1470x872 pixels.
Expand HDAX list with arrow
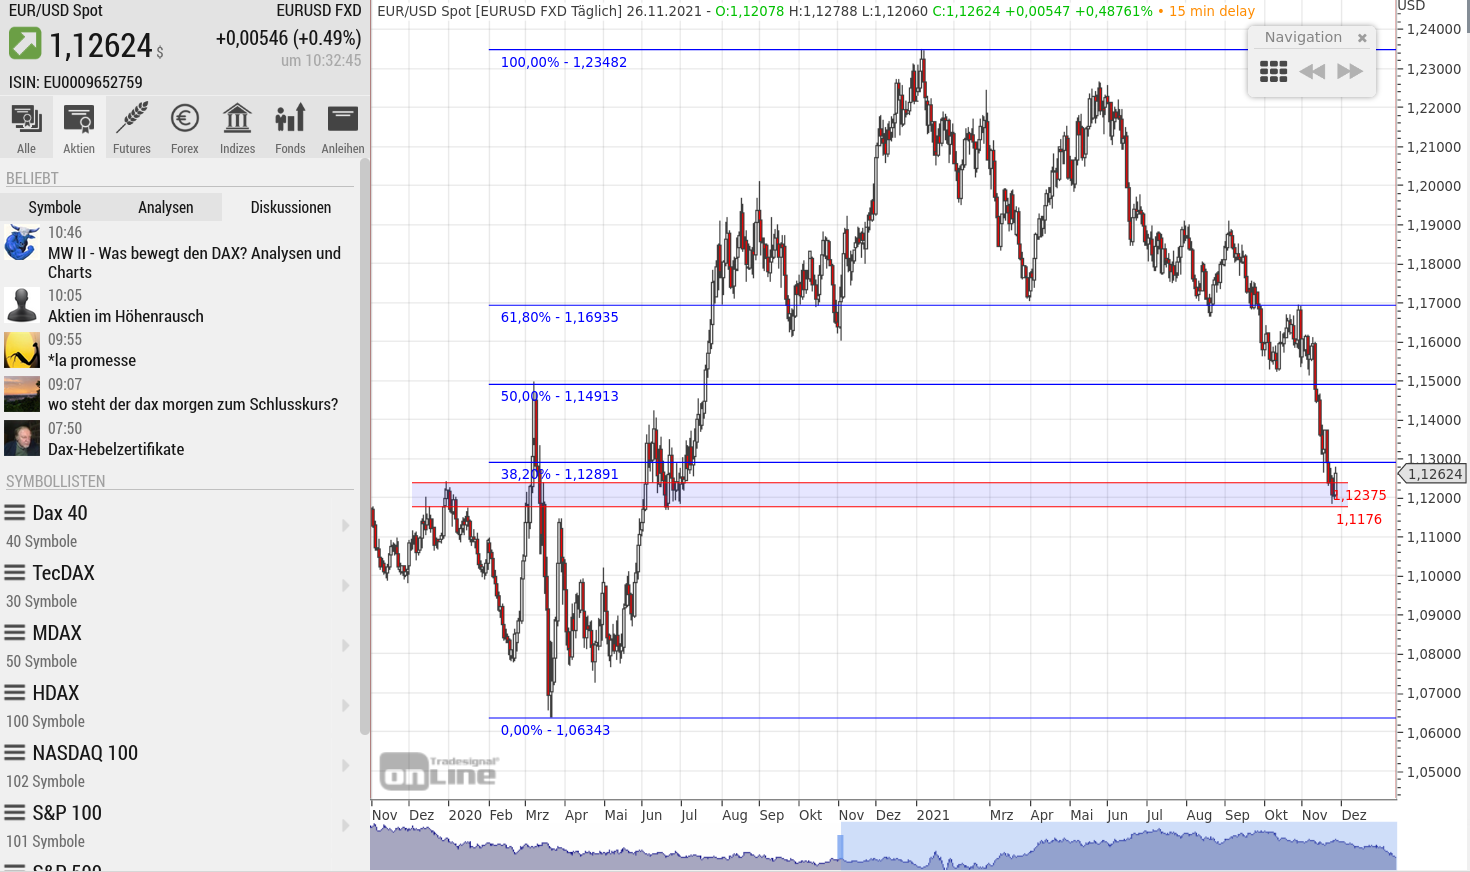[x=345, y=706]
